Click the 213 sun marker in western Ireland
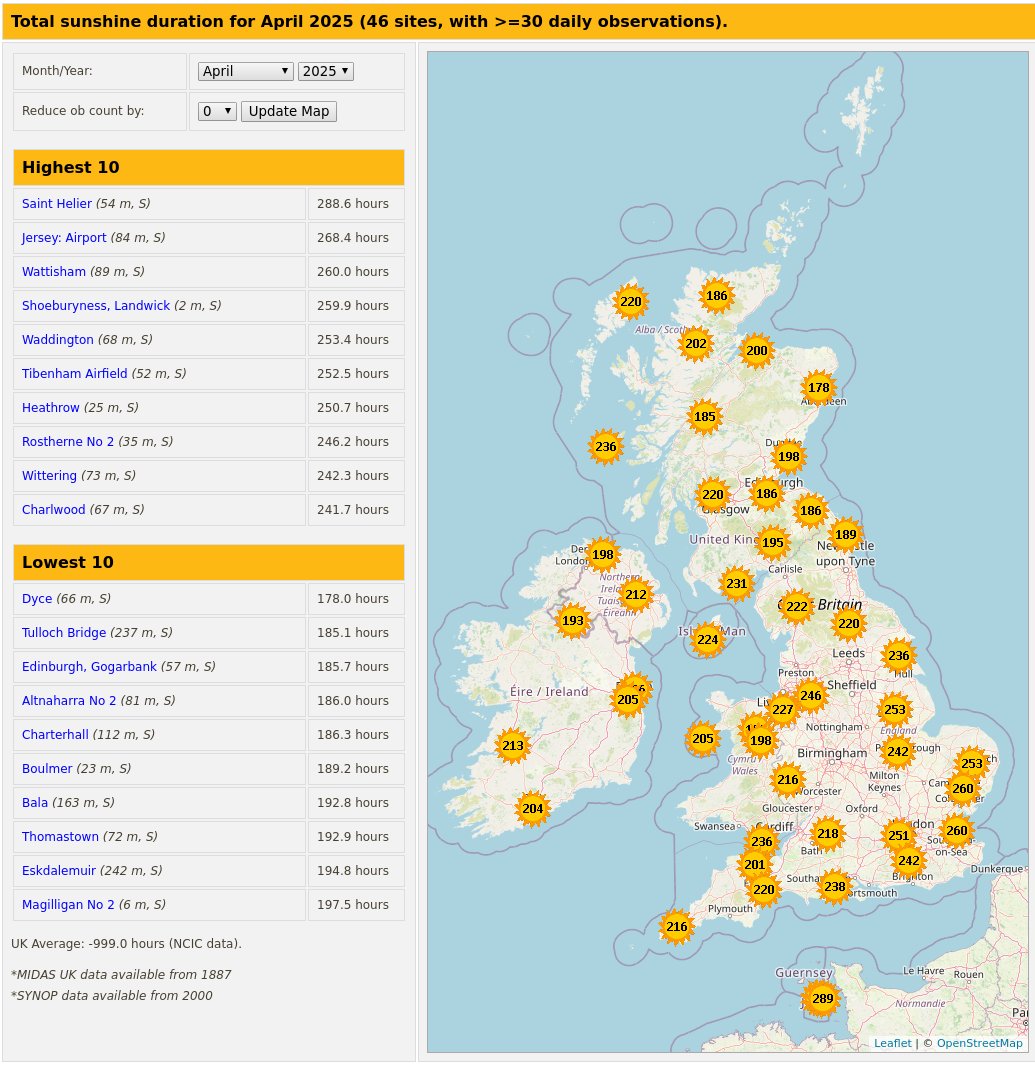Viewport: 1035px width, 1066px height. [513, 745]
